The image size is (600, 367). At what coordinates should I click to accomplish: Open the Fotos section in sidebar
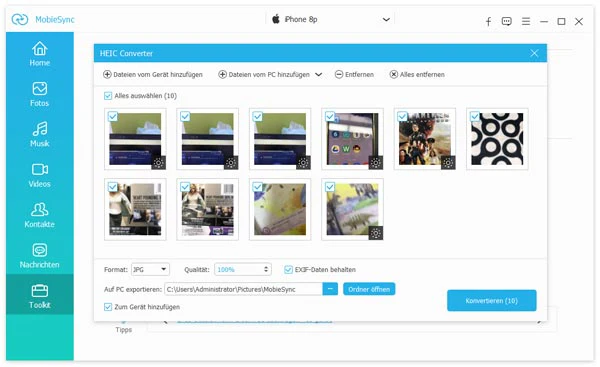(x=39, y=94)
